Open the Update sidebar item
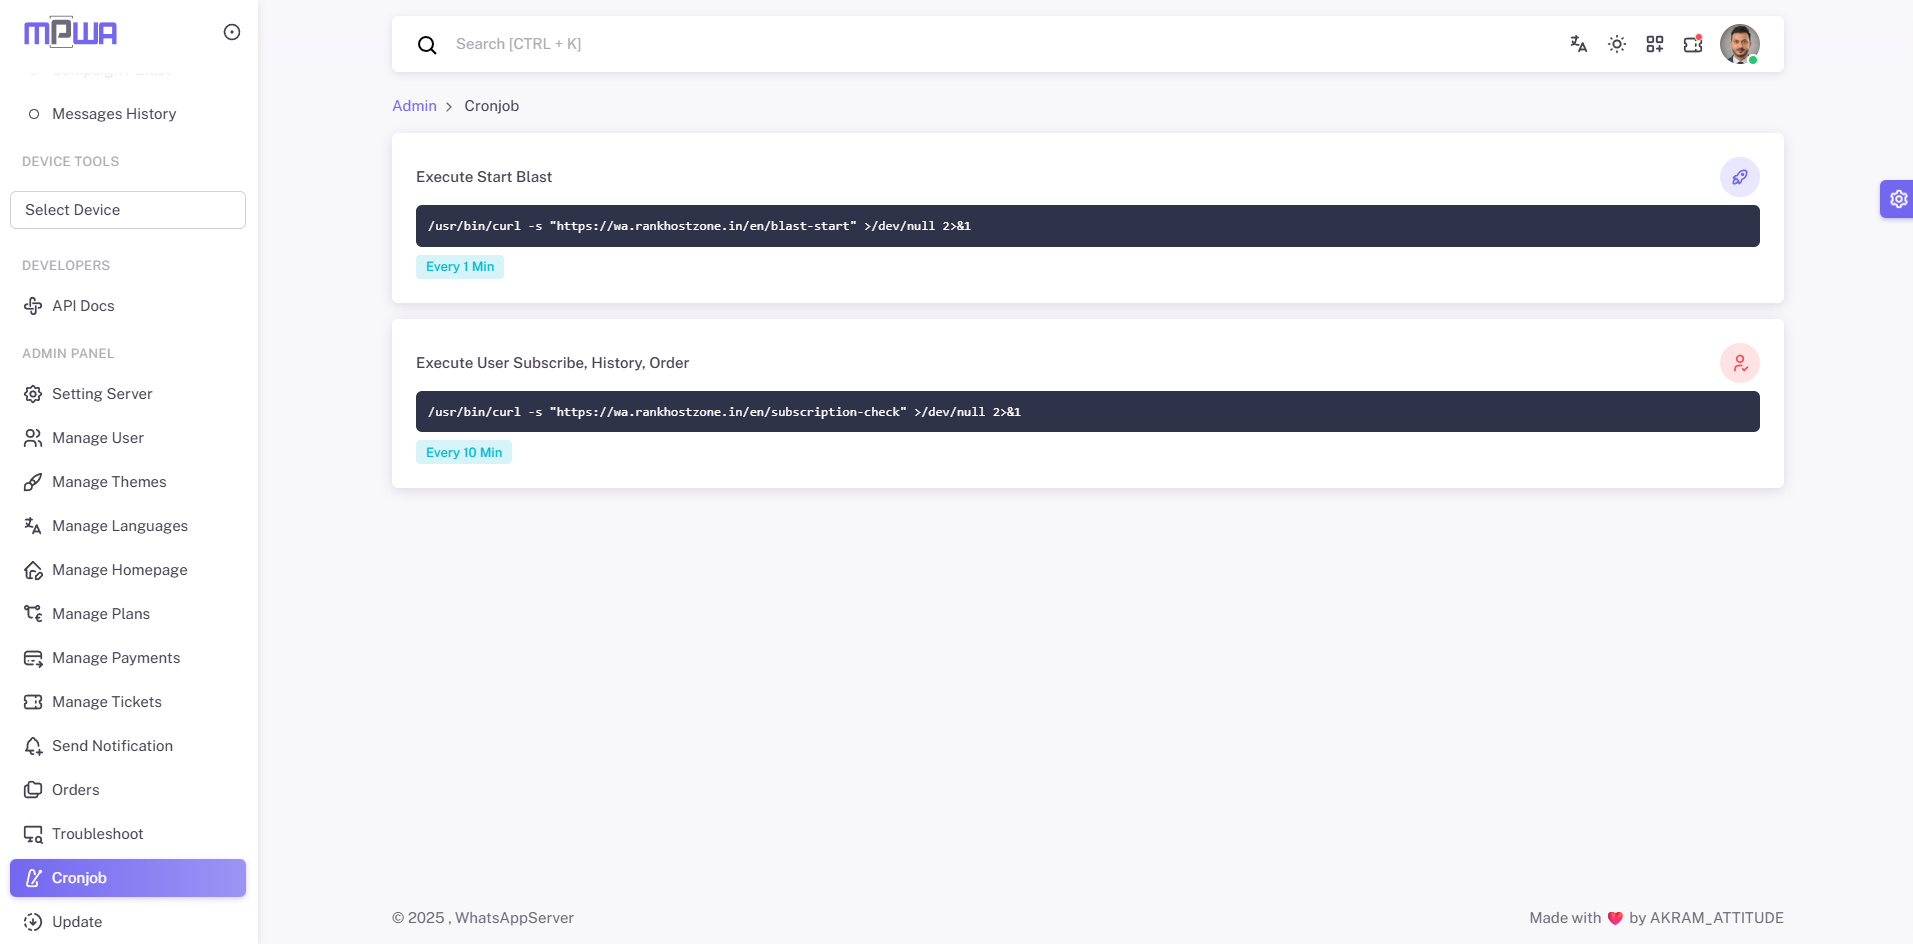Image resolution: width=1913 pixels, height=944 pixels. [77, 922]
